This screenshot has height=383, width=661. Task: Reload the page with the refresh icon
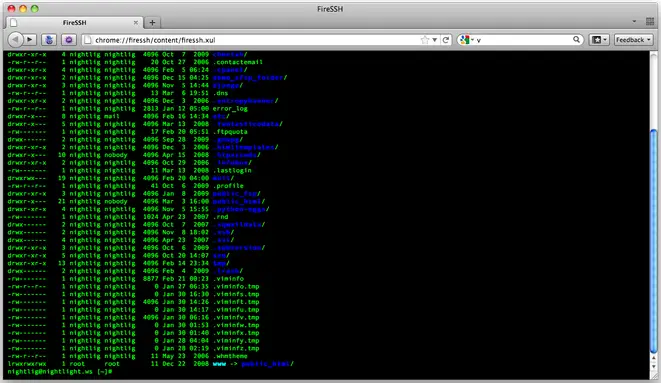(446, 40)
